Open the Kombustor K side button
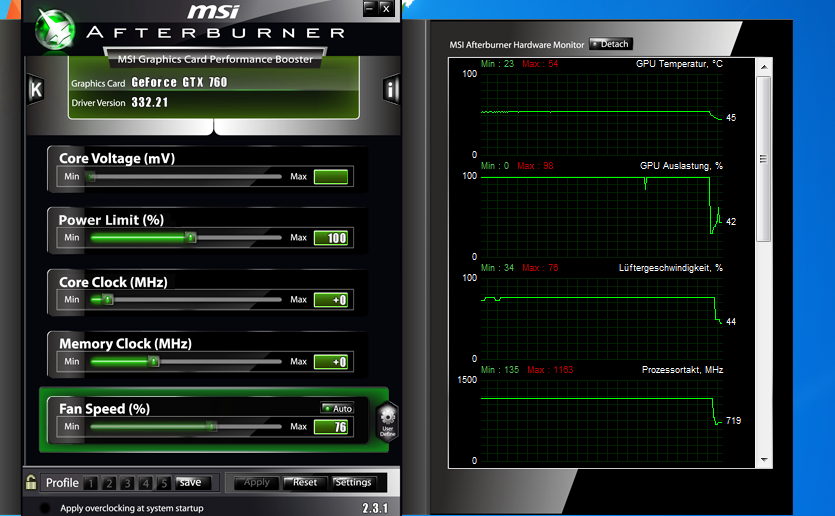Screen dimensions: 835x516 tap(36, 89)
